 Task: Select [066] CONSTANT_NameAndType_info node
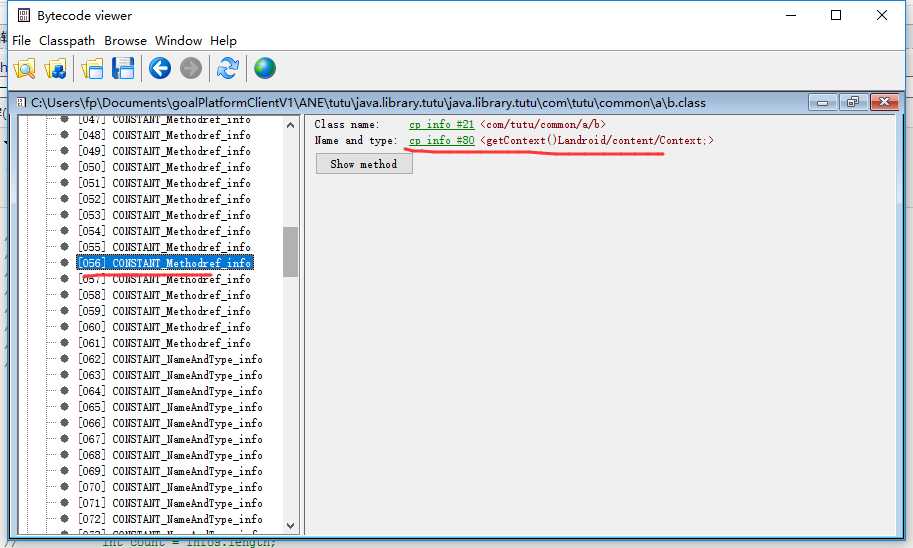click(x=170, y=423)
